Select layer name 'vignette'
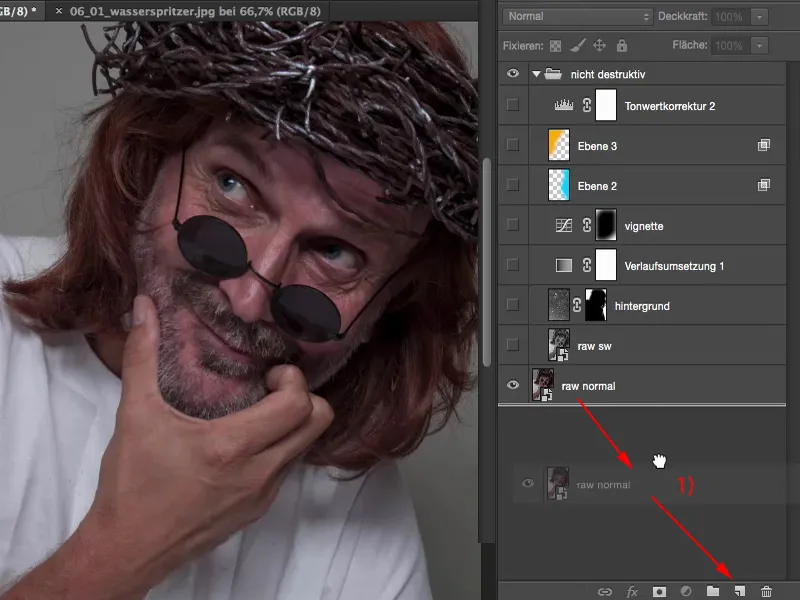The height and width of the screenshot is (600, 800). pyautogui.click(x=644, y=226)
